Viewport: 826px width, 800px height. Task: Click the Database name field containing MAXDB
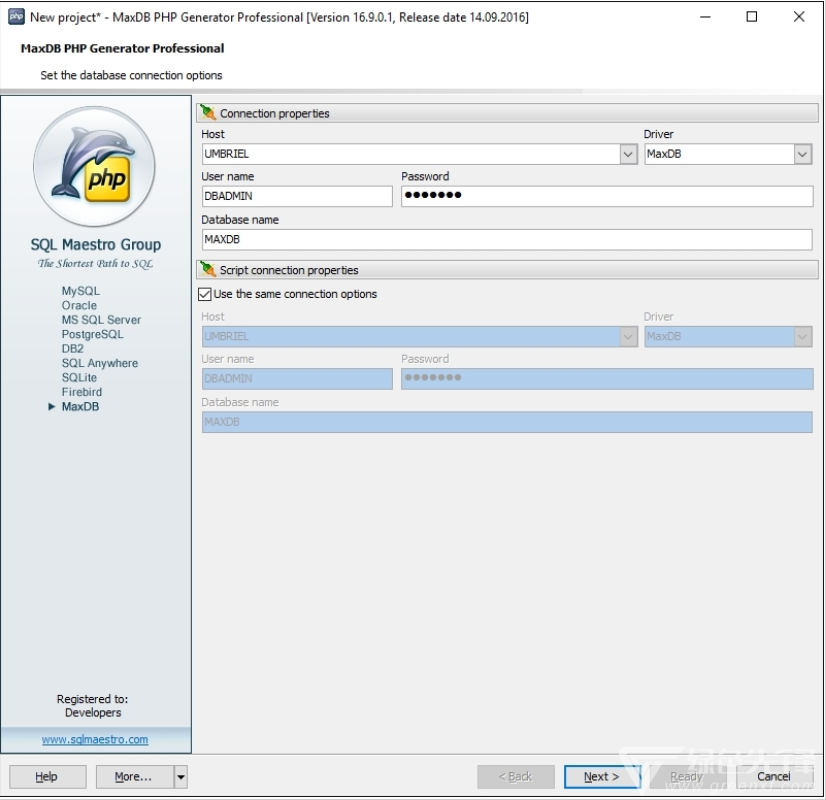coord(507,240)
